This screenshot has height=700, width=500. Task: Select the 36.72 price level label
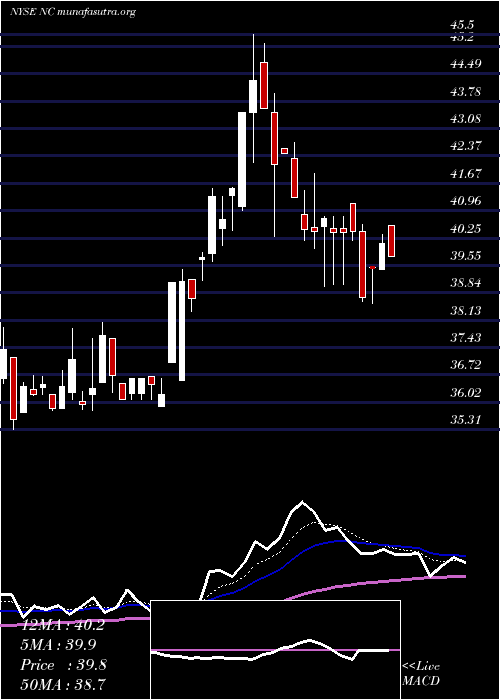[466, 366]
